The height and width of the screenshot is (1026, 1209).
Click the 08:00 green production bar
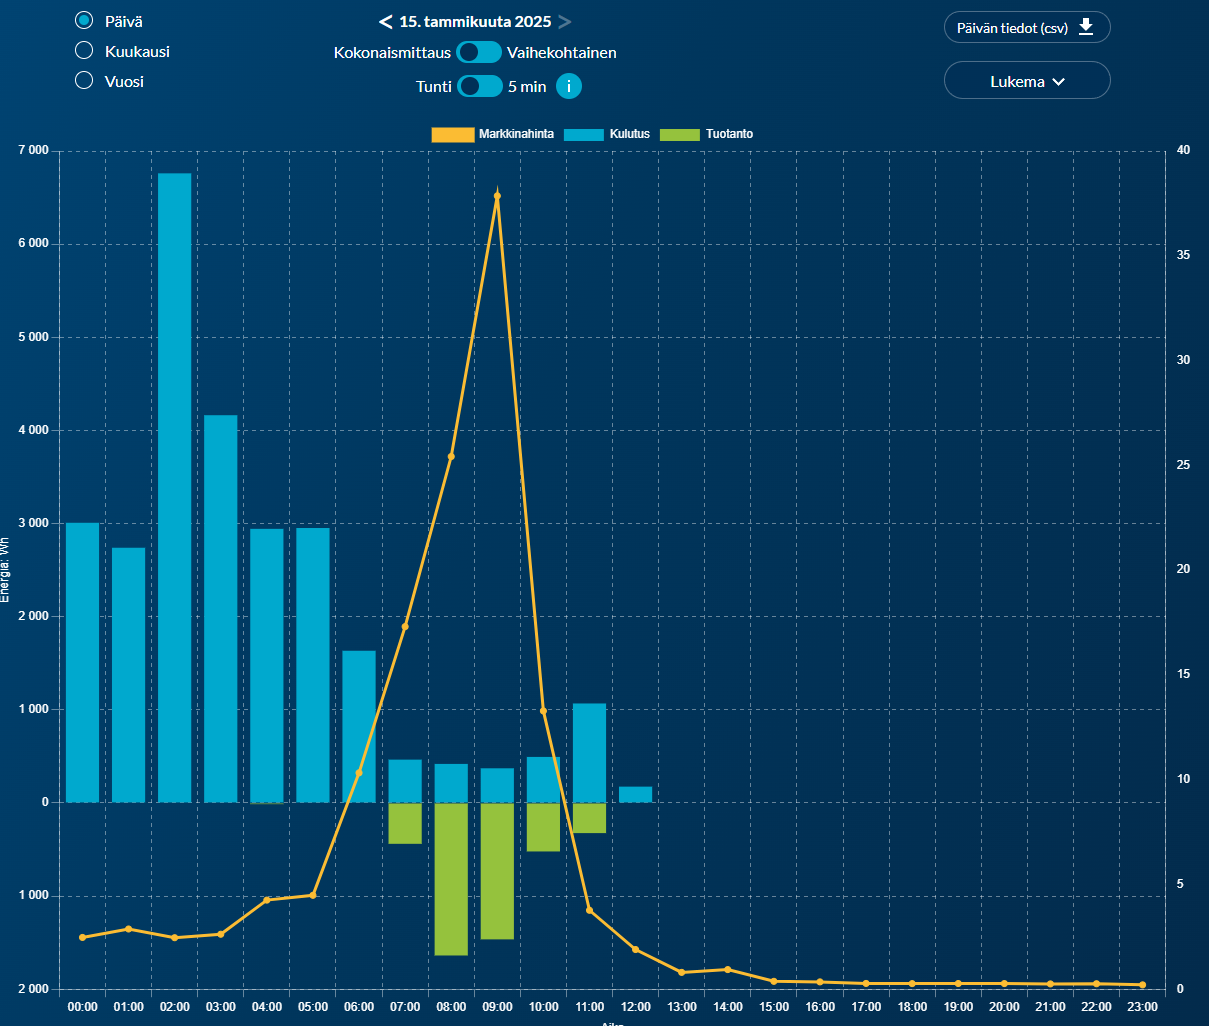point(451,879)
